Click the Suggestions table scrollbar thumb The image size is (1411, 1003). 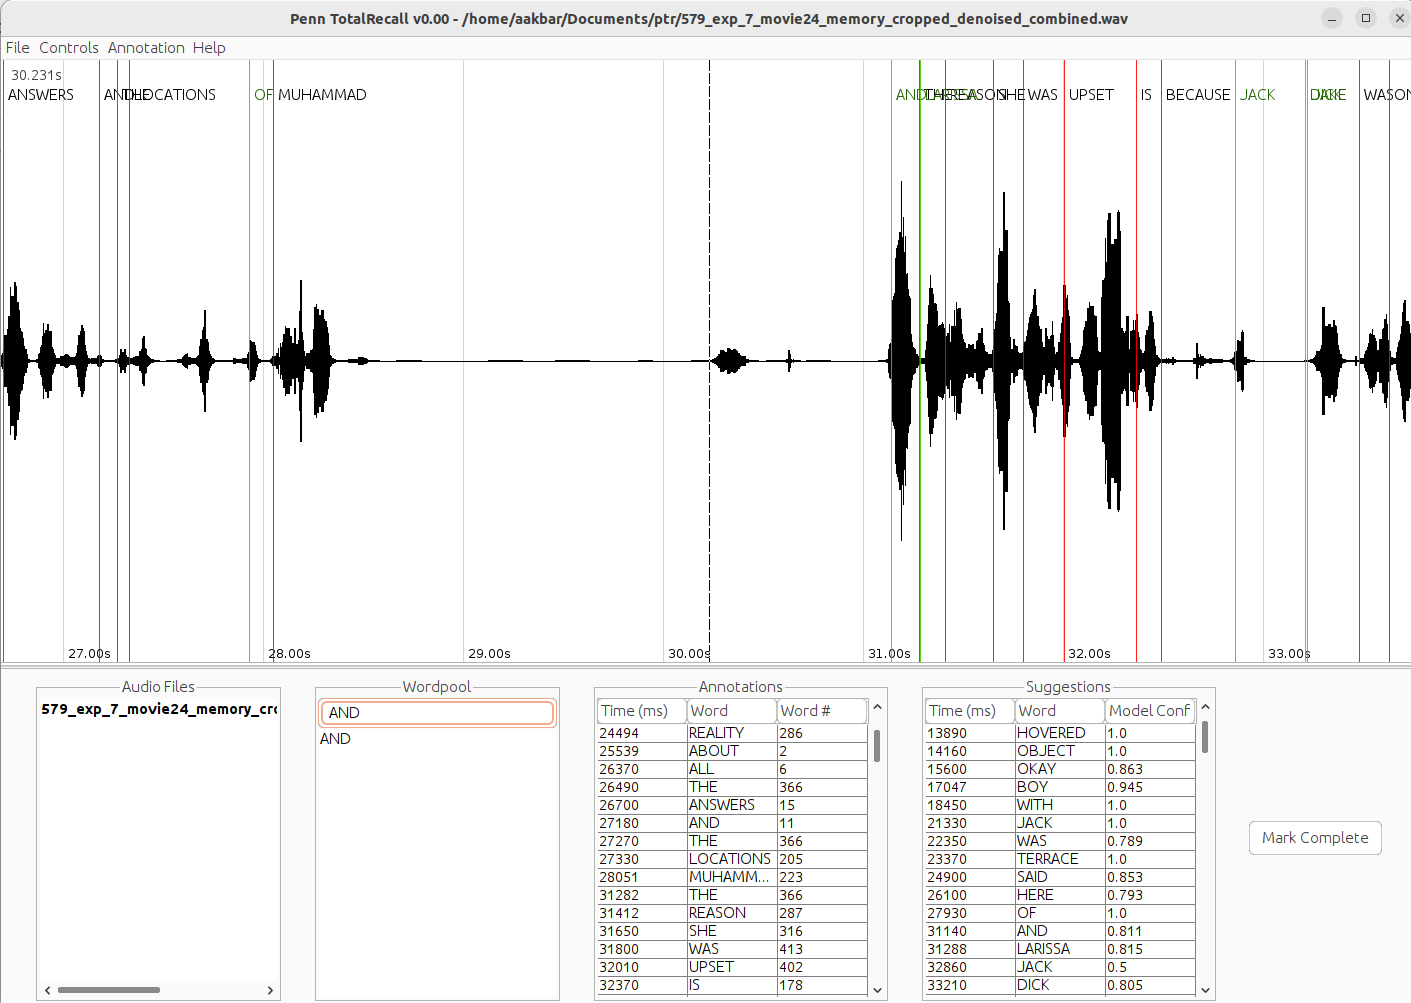pos(1205,738)
